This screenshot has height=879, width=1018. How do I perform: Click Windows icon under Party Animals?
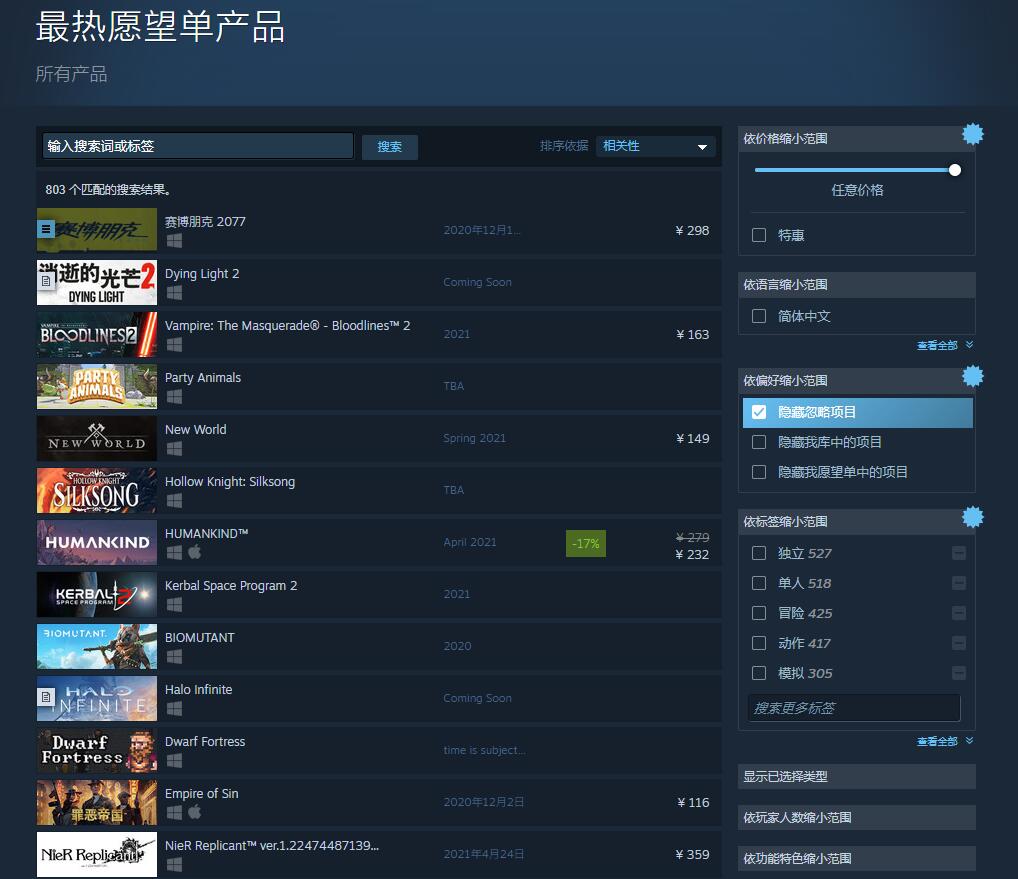[x=174, y=397]
